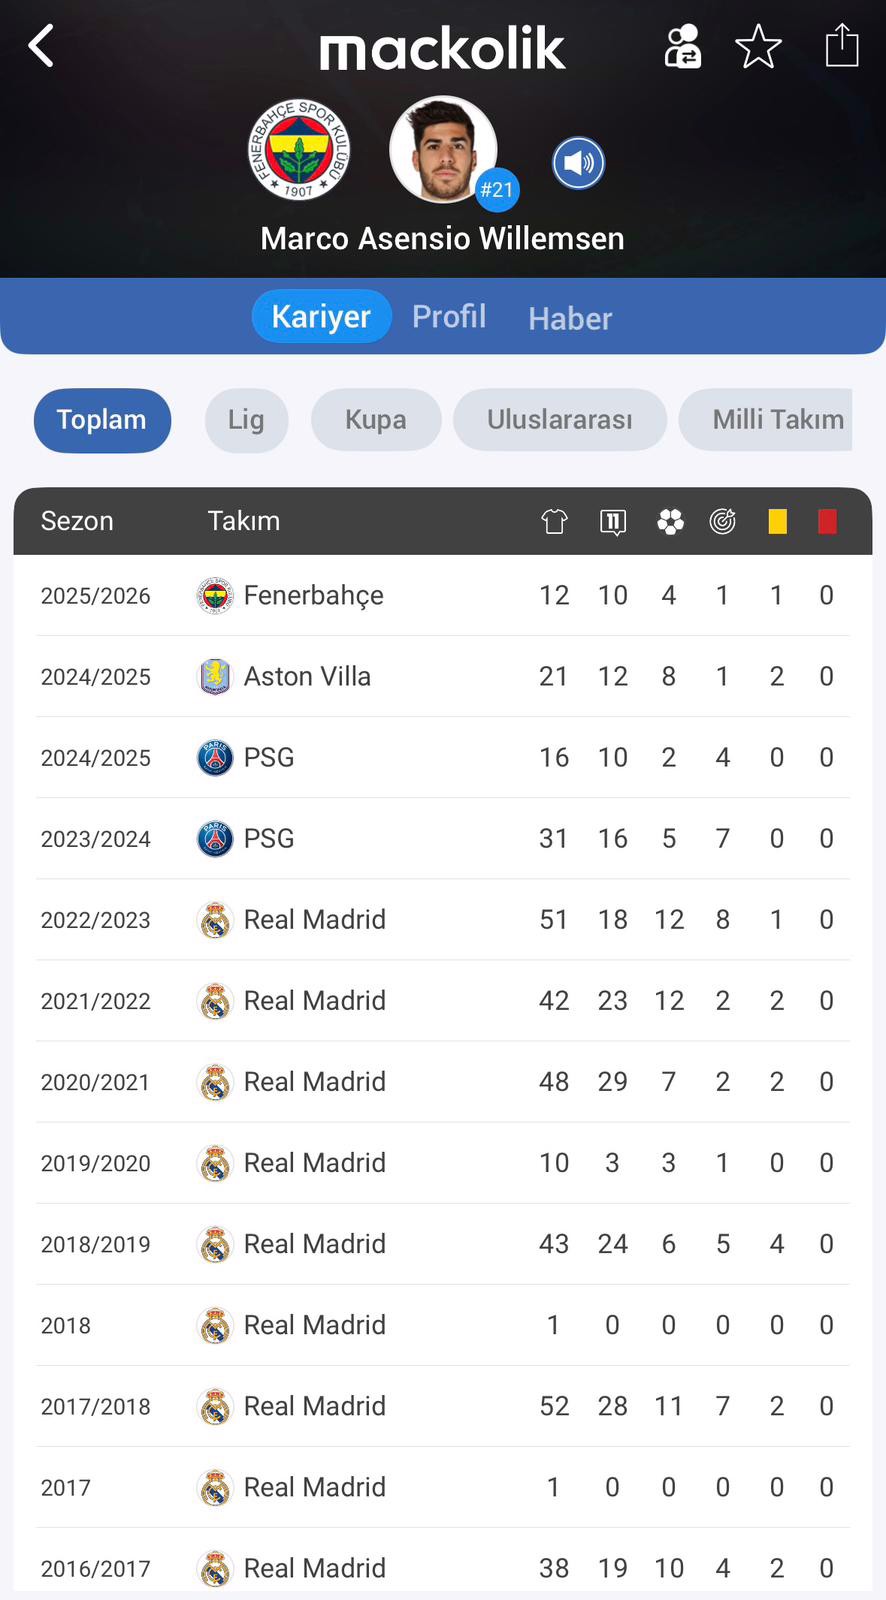This screenshot has height=1600, width=886.
Task: Tap the assists target icon column header
Action: [722, 521]
